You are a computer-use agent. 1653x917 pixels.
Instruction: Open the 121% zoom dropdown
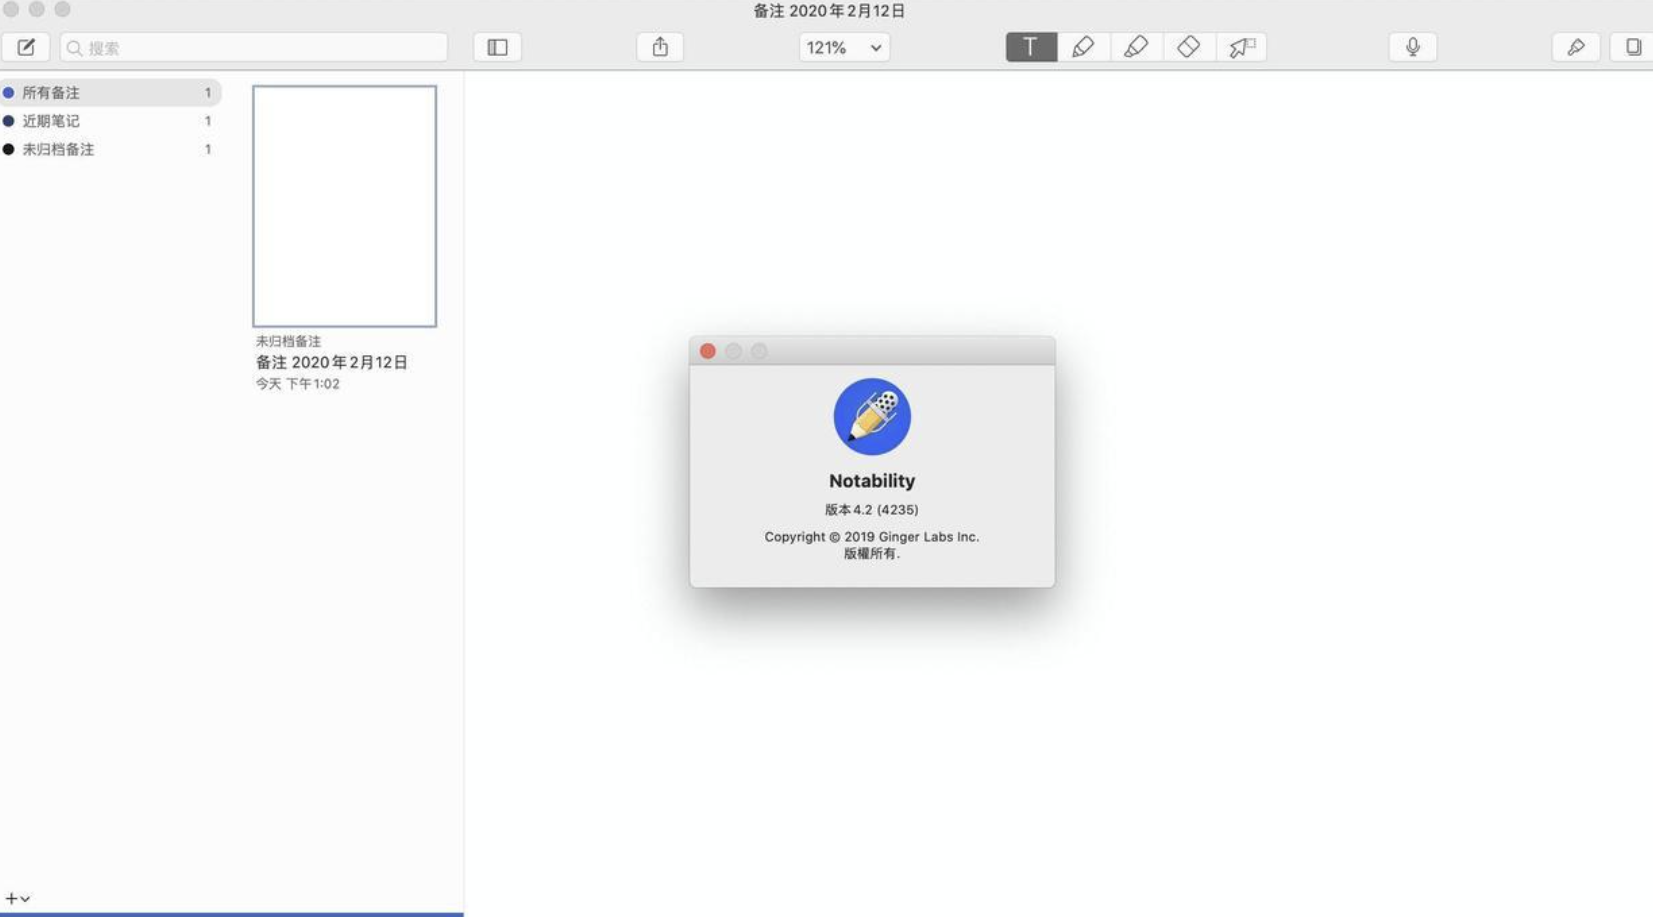pos(844,47)
